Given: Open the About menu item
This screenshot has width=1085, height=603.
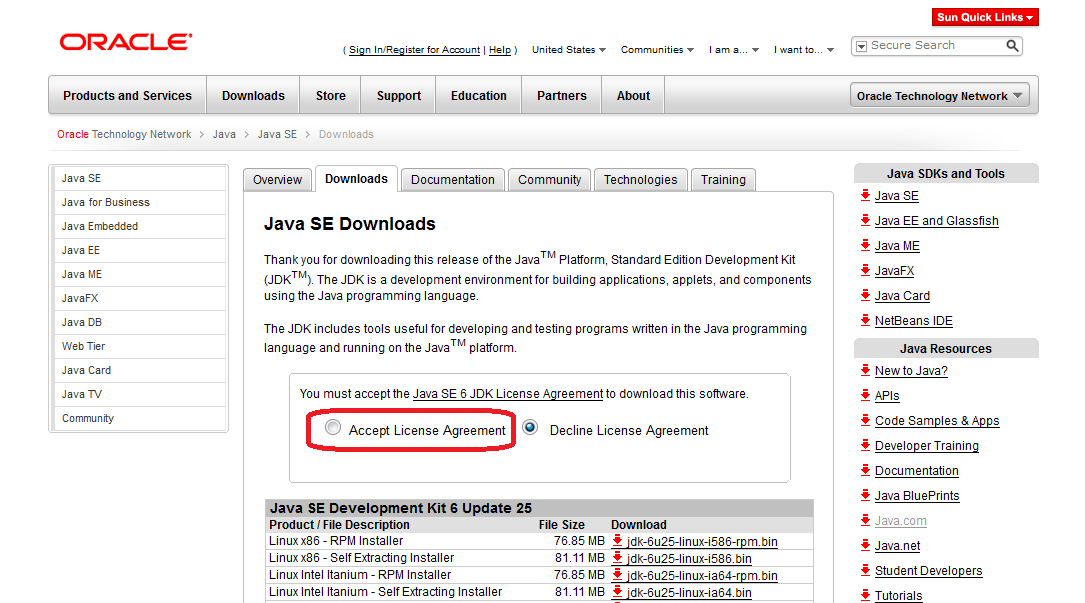Looking at the screenshot, I should [x=633, y=96].
